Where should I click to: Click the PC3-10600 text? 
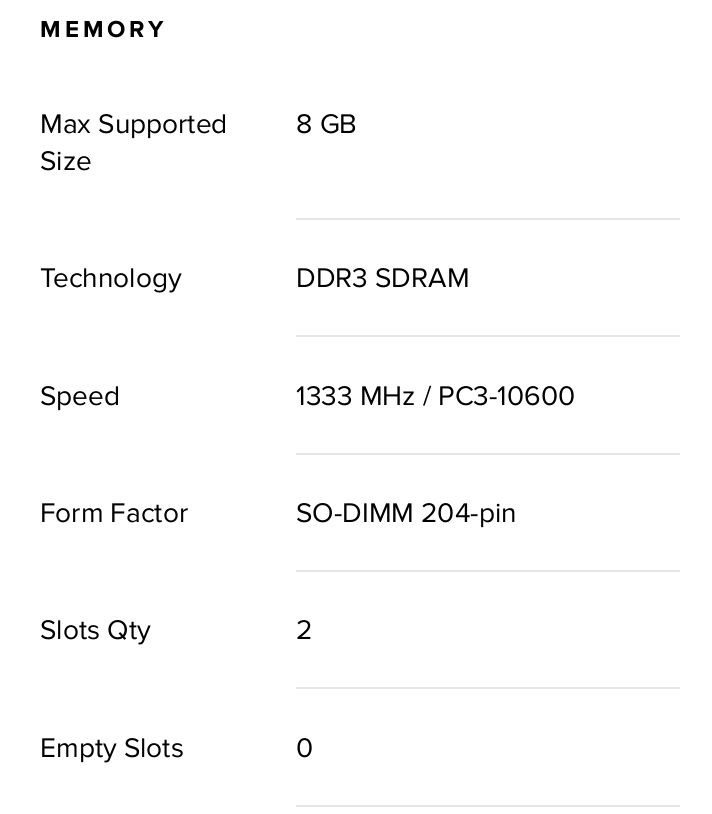(x=506, y=396)
